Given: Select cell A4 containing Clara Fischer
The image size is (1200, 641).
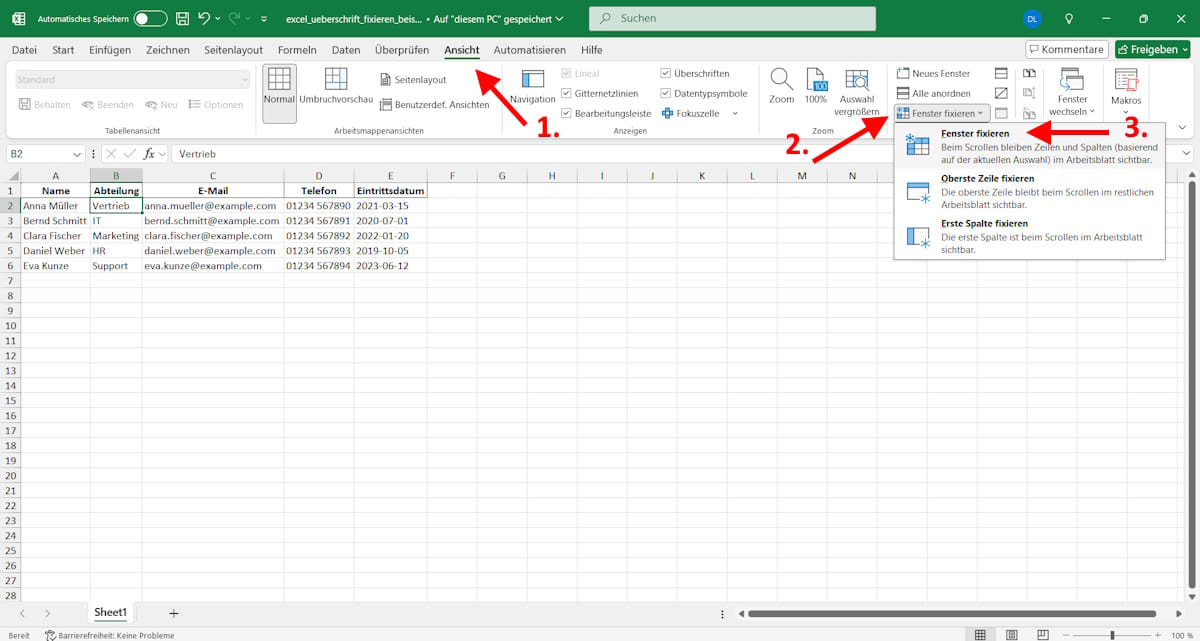Looking at the screenshot, I should (55, 235).
